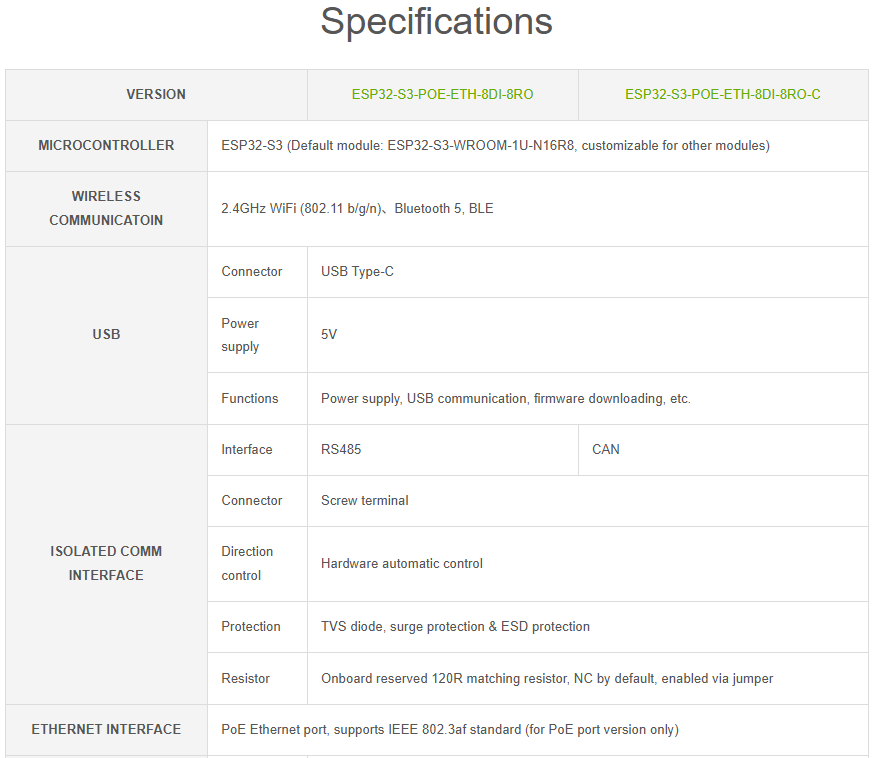878x758 pixels.
Task: Select the WIRELESS COMMUNICATOIN row label
Action: tap(106, 208)
